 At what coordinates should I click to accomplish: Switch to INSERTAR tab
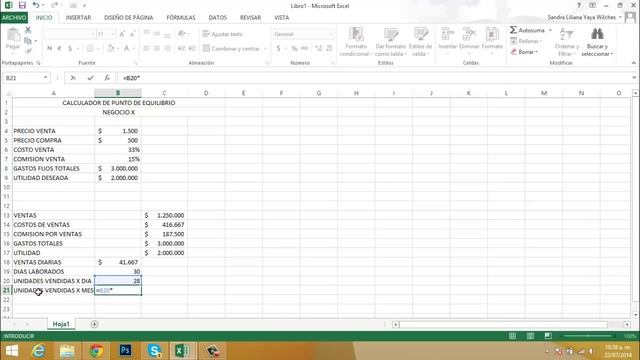tap(78, 18)
